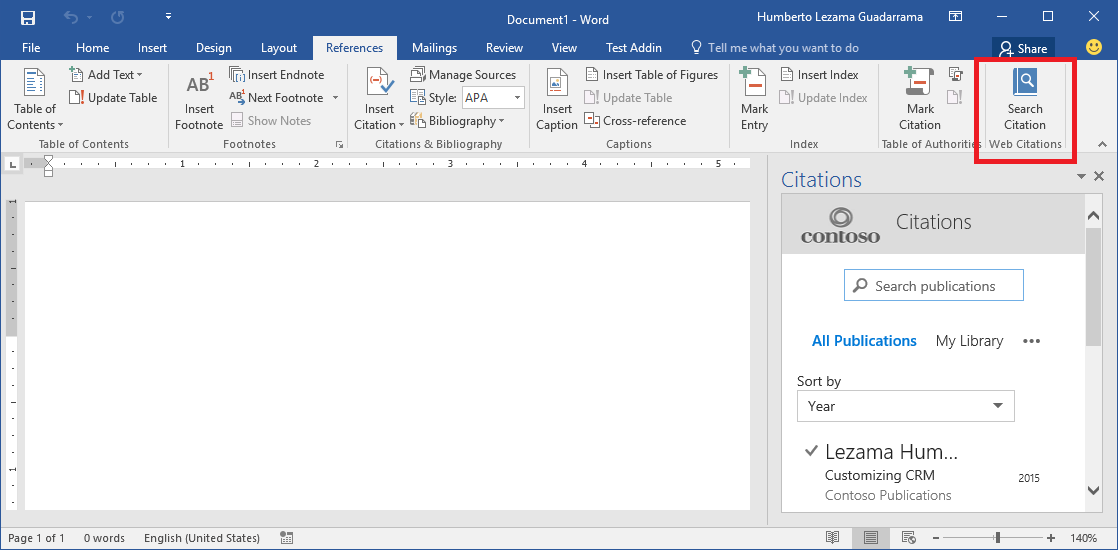The height and width of the screenshot is (550, 1118).
Task: Click the pane scrollbar up arrow
Action: tap(1094, 215)
